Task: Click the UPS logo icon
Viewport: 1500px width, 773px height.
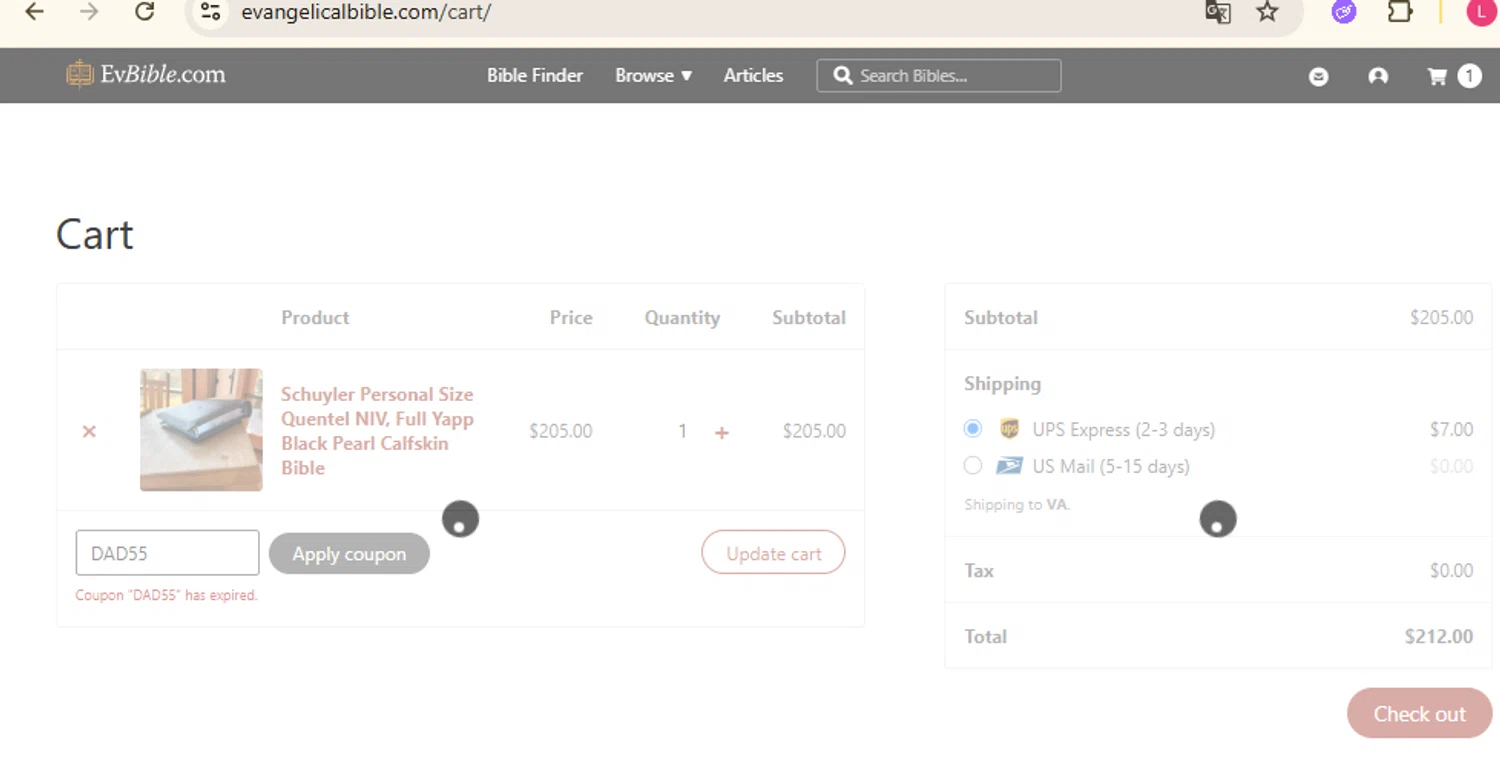Action: pos(1009,429)
